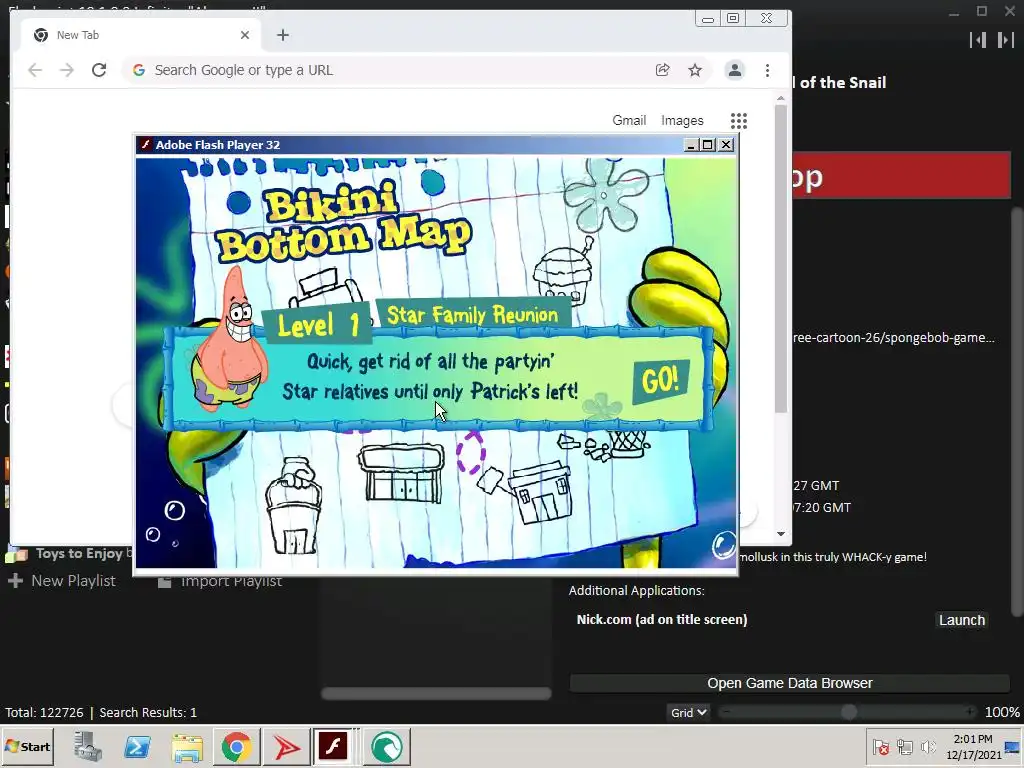Open a new Chrome tab with plus

click(283, 35)
